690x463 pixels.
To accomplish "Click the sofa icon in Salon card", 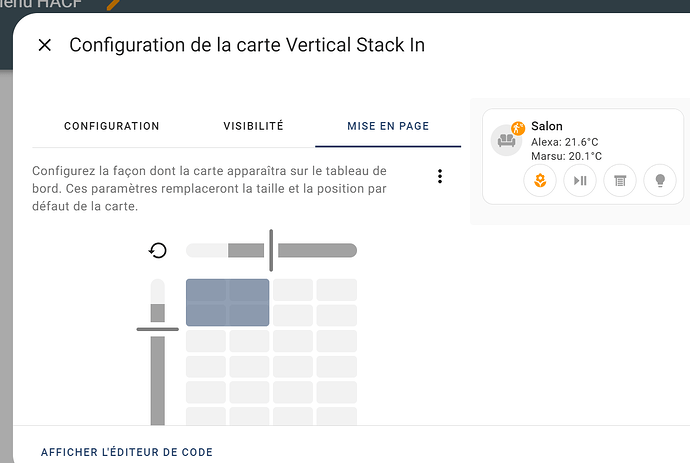I will pyautogui.click(x=506, y=140).
